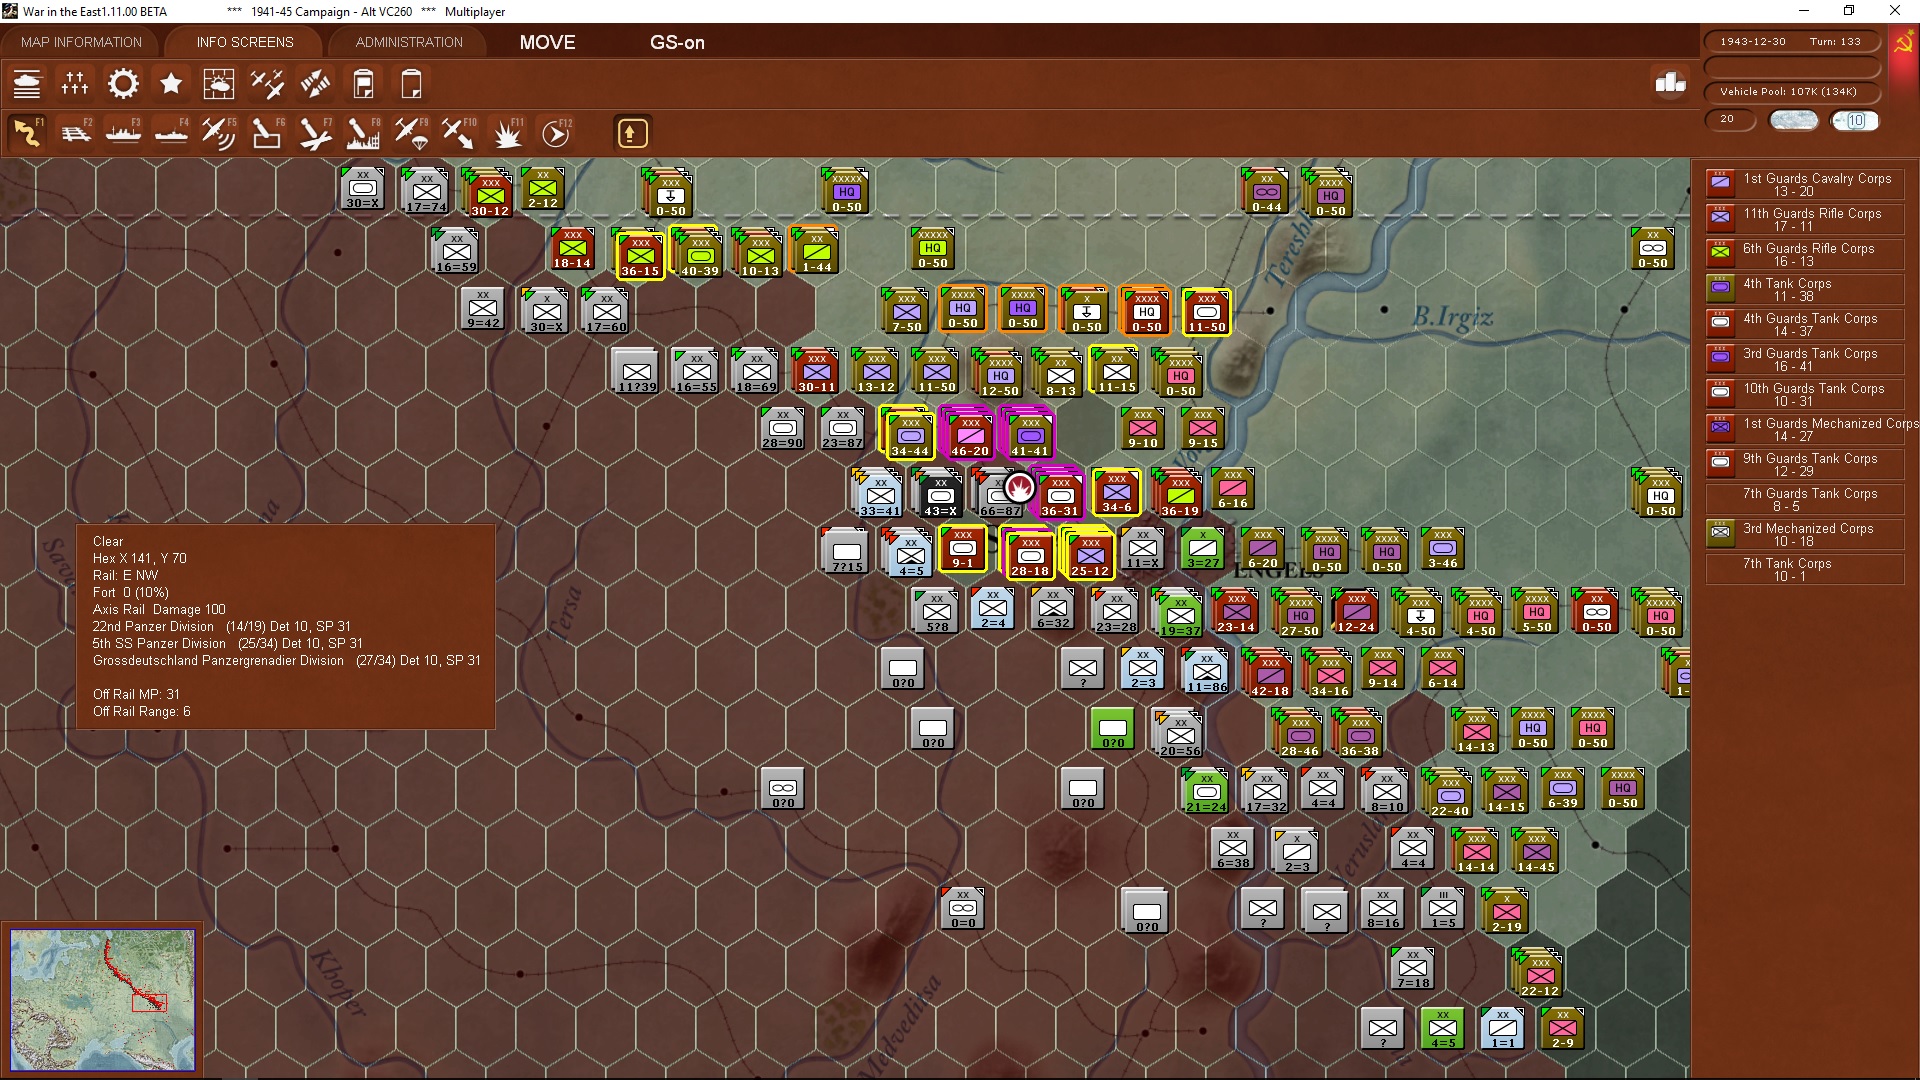Open the losses crosses icon
Screen dimensions: 1920x1080
75,84
